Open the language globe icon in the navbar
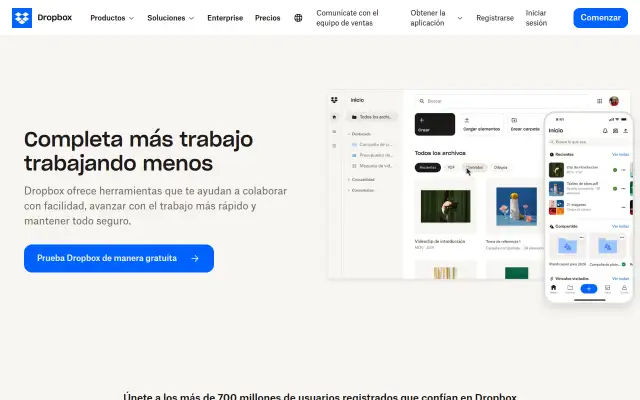640x400 pixels. pyautogui.click(x=298, y=18)
